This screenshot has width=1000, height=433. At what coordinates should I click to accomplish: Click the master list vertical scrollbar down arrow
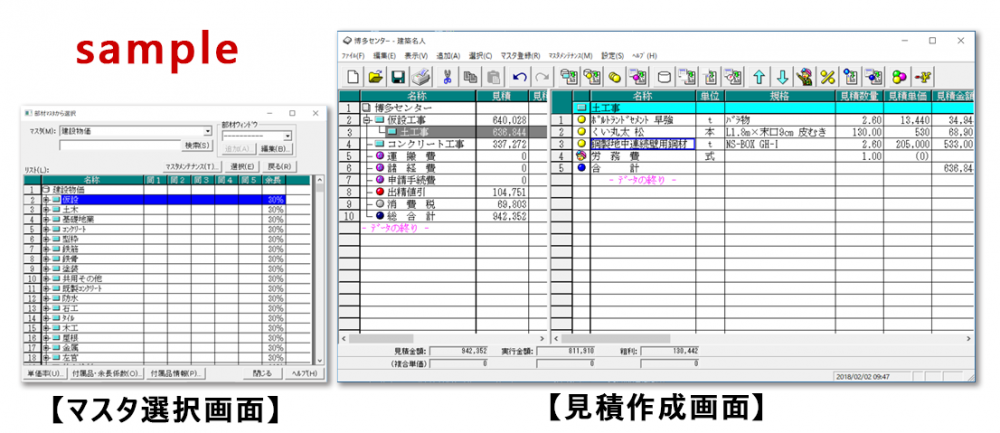tap(321, 362)
